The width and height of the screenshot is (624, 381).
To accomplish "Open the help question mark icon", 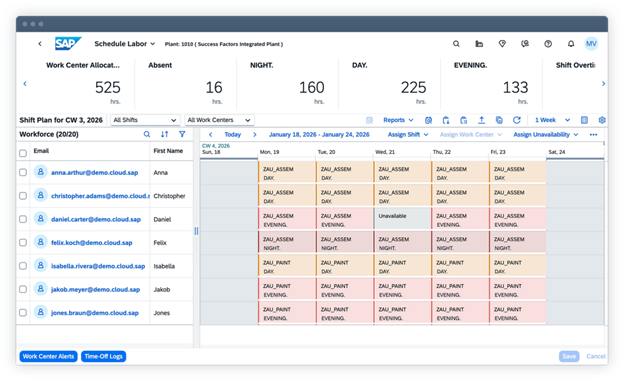I will (x=548, y=44).
